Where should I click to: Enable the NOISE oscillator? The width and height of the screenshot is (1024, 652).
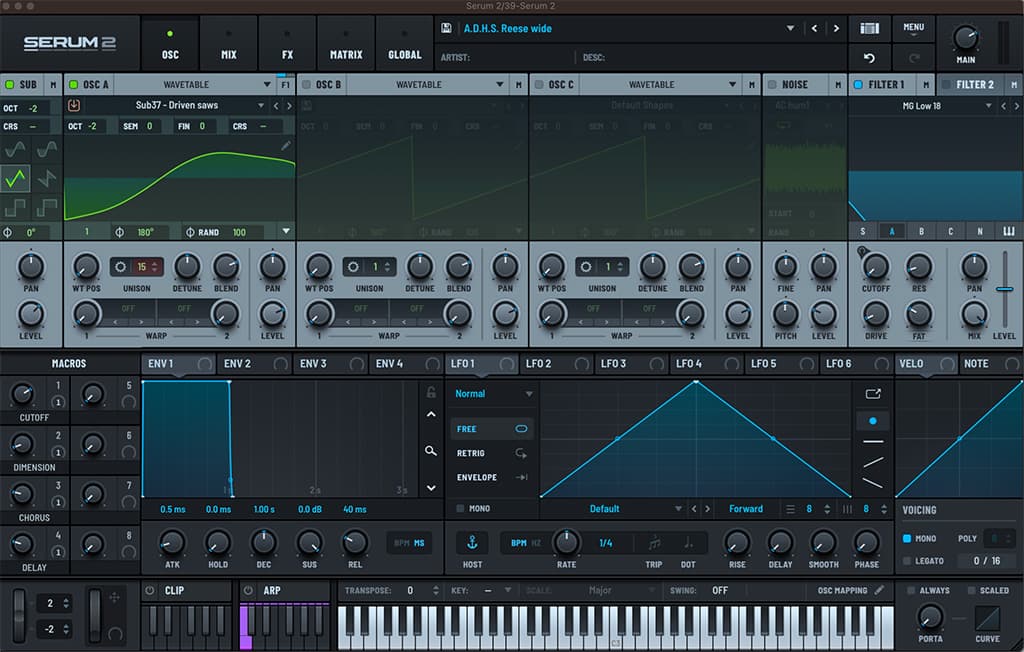[772, 85]
